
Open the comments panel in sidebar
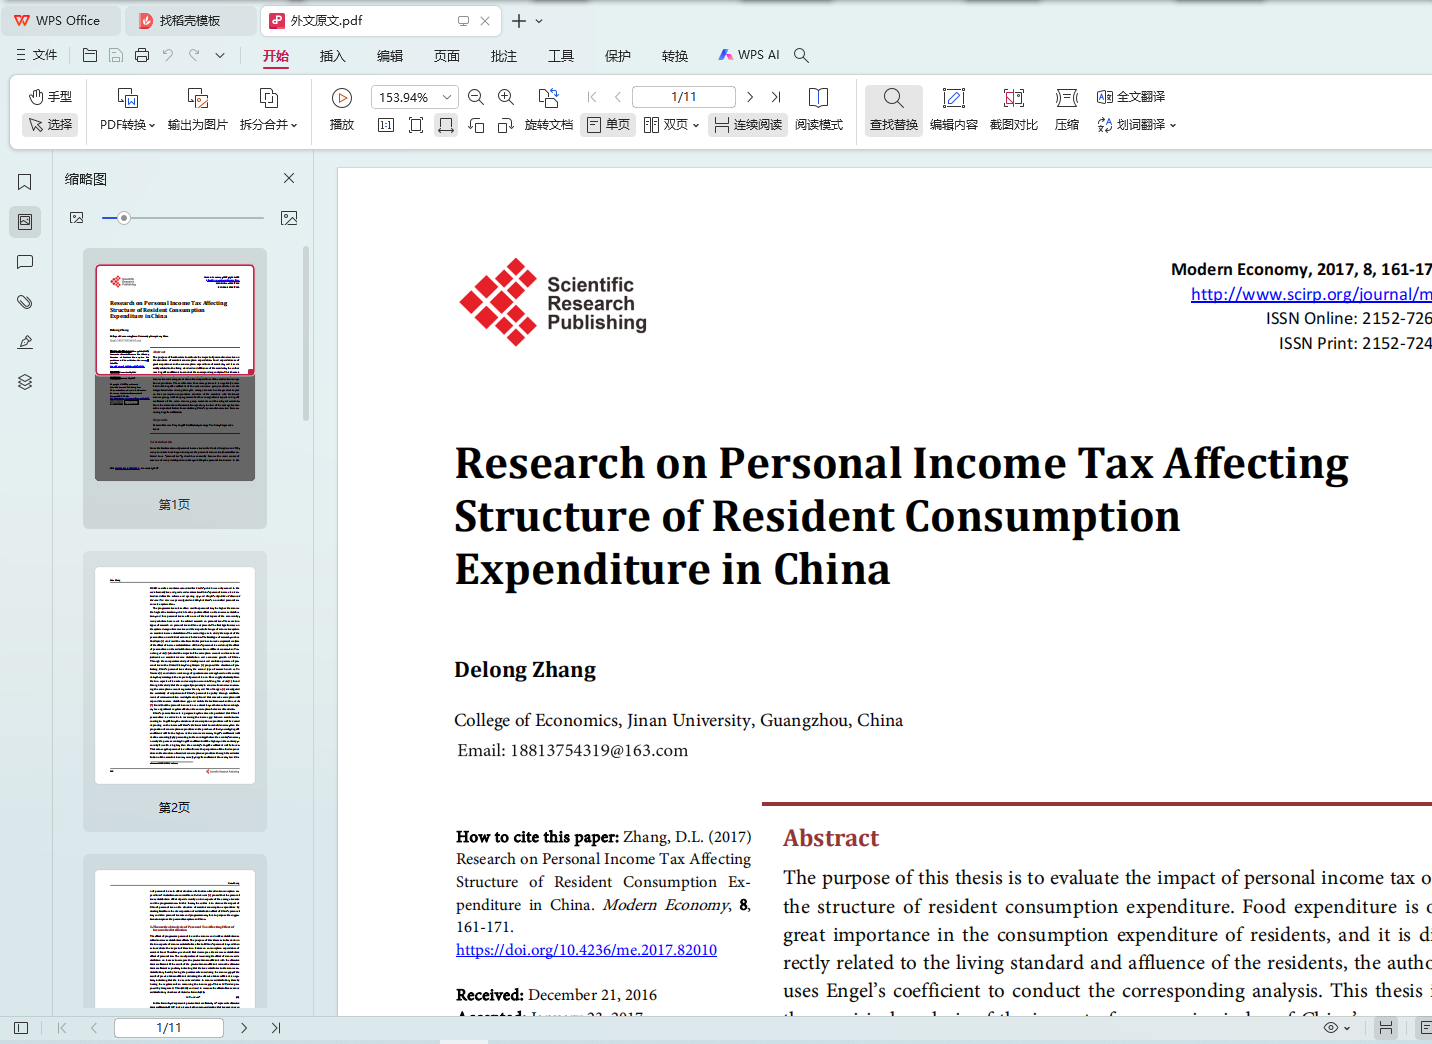coord(25,262)
